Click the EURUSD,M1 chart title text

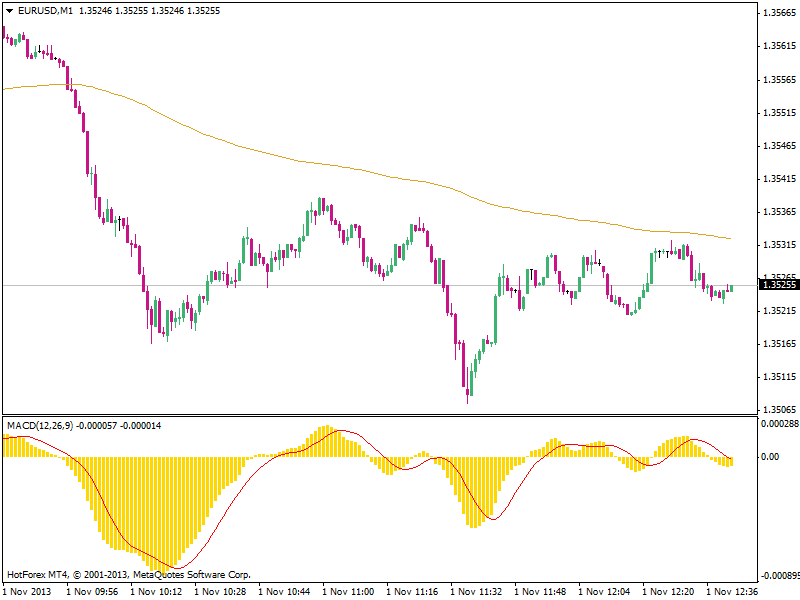point(45,11)
